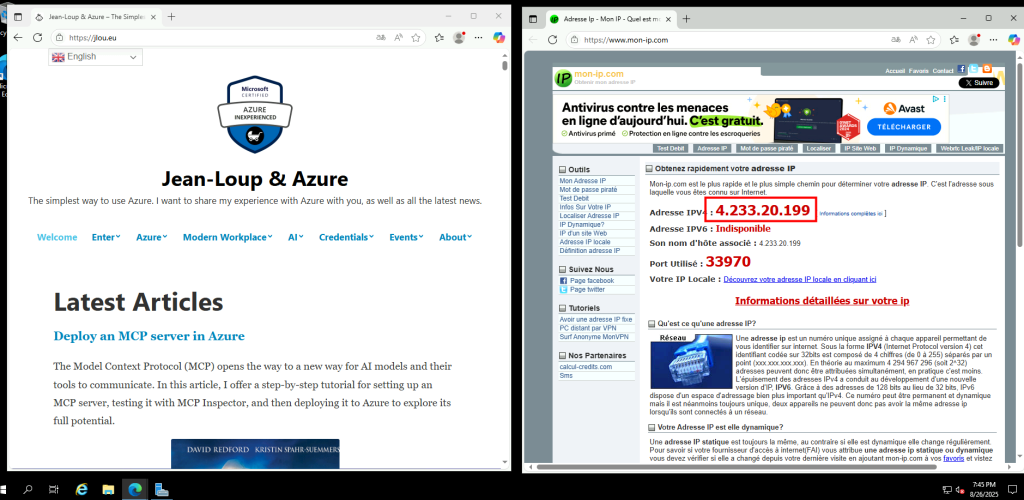Open a new tab in mon-ip window

(686, 19)
